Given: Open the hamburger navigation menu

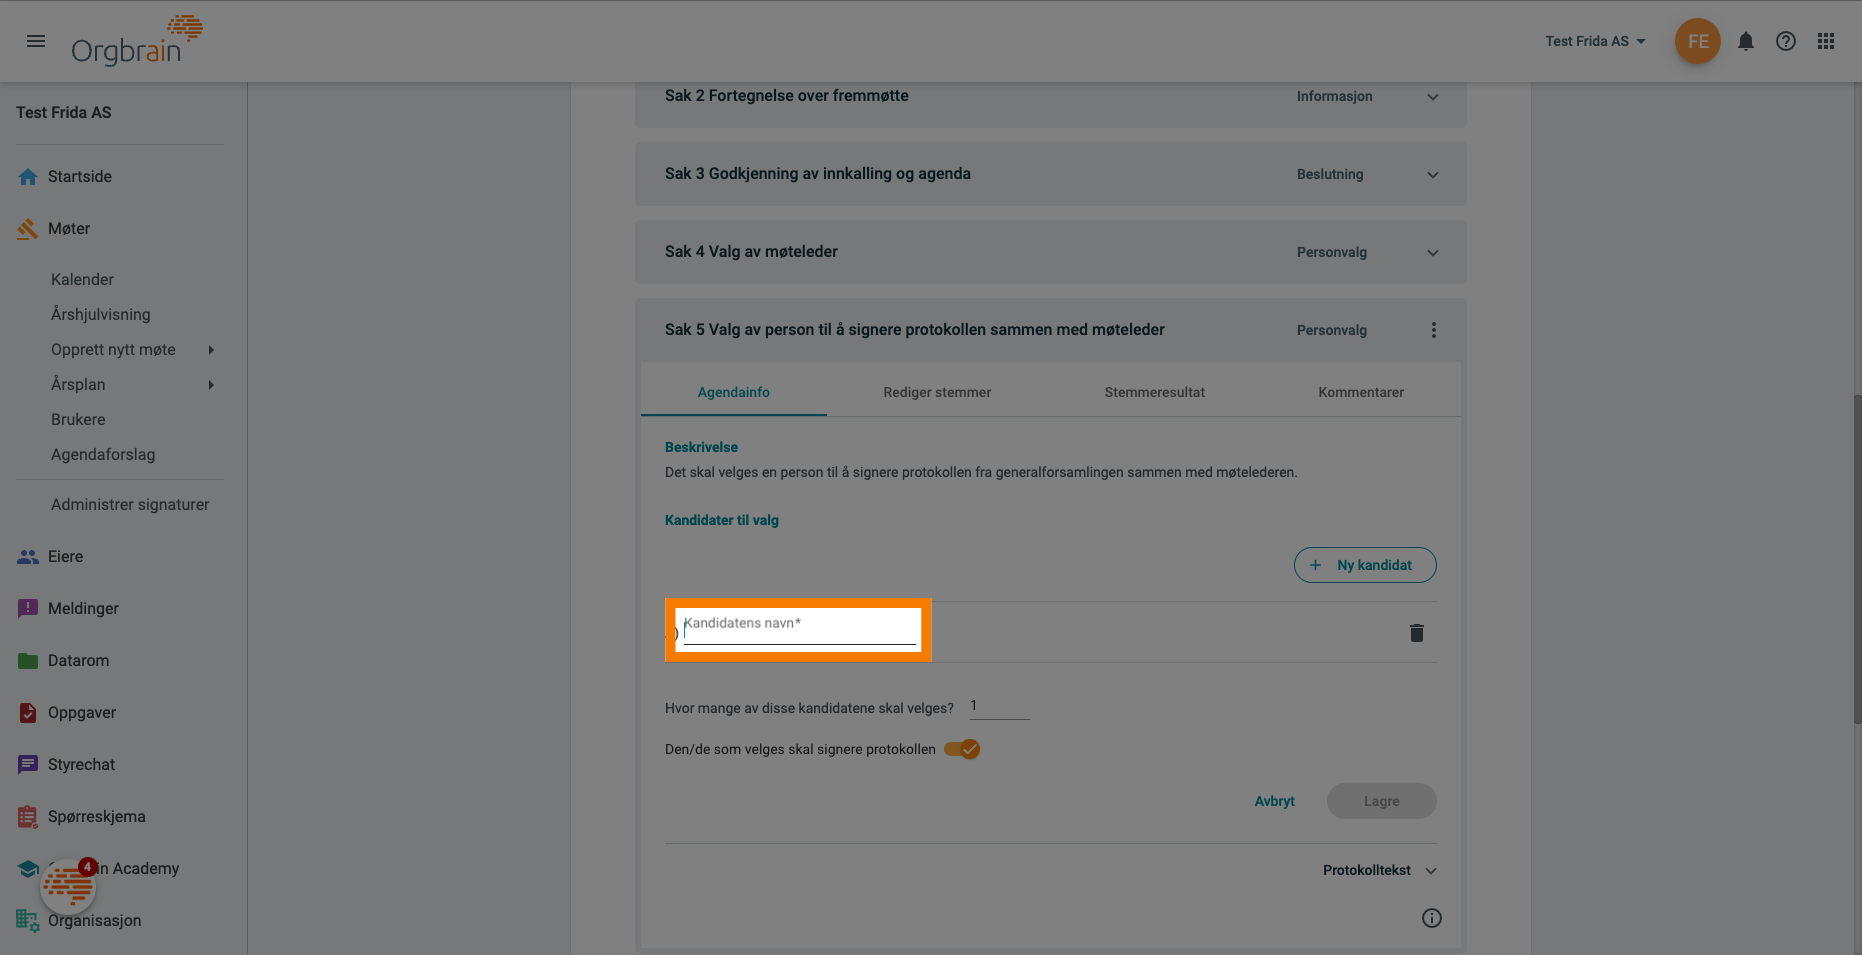Looking at the screenshot, I should (36, 41).
